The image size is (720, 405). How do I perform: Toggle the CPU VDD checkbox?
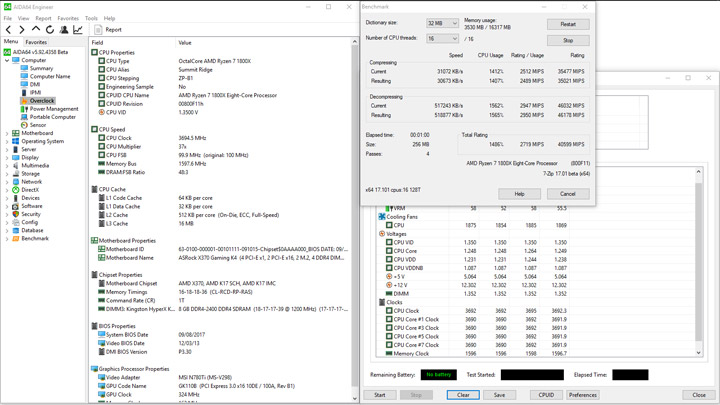pos(389,259)
